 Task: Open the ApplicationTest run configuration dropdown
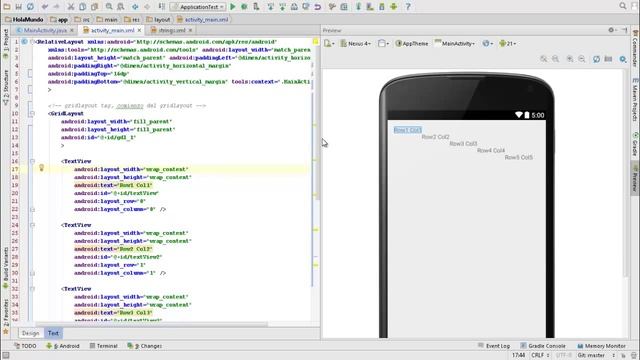point(198,7)
